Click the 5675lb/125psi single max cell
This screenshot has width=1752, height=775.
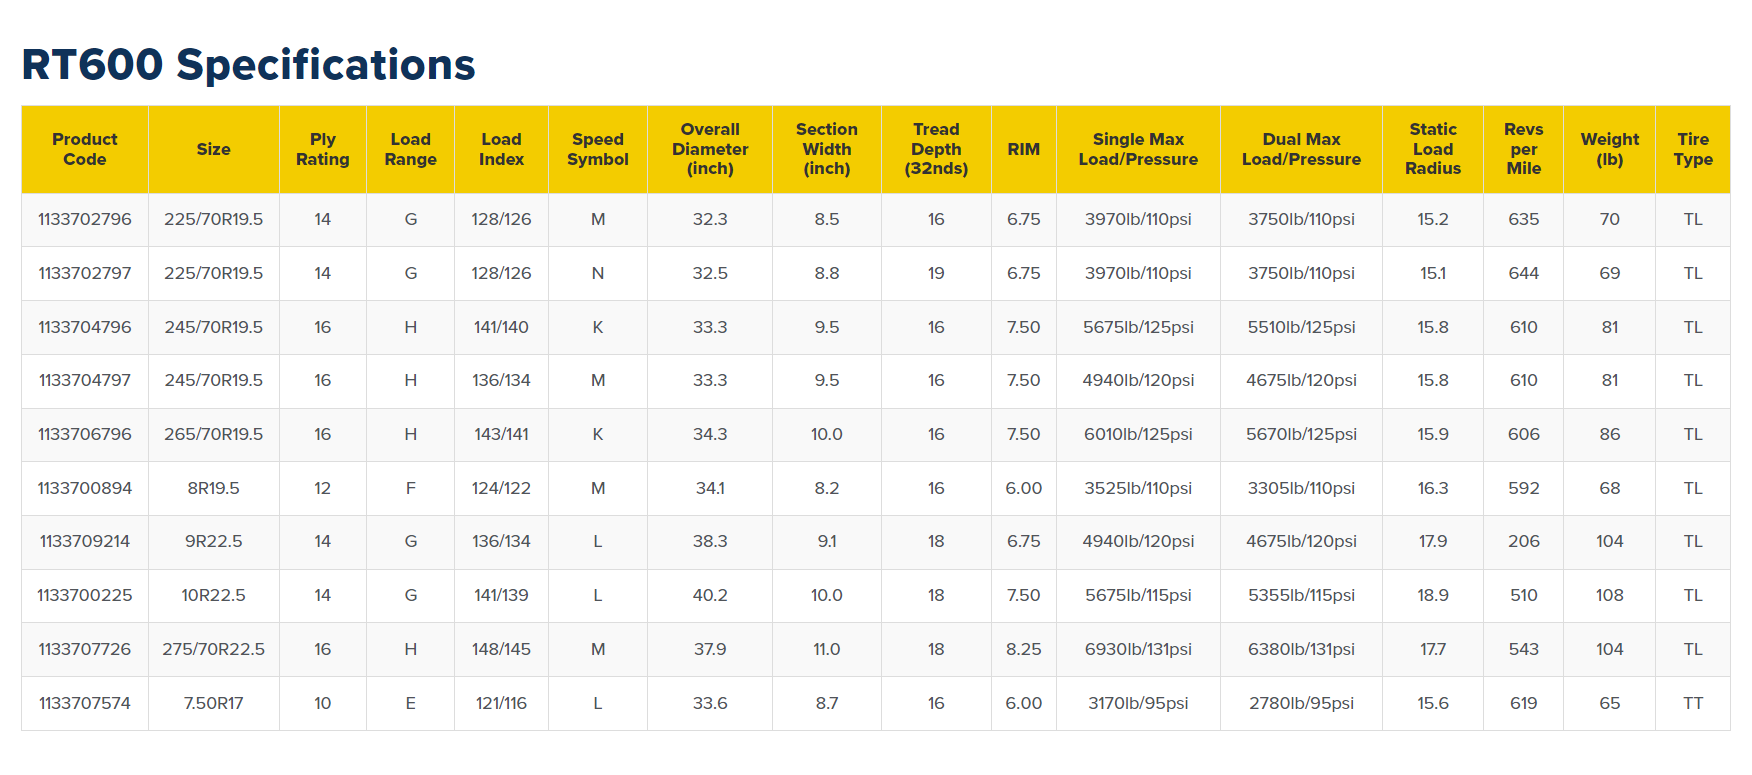point(1138,327)
